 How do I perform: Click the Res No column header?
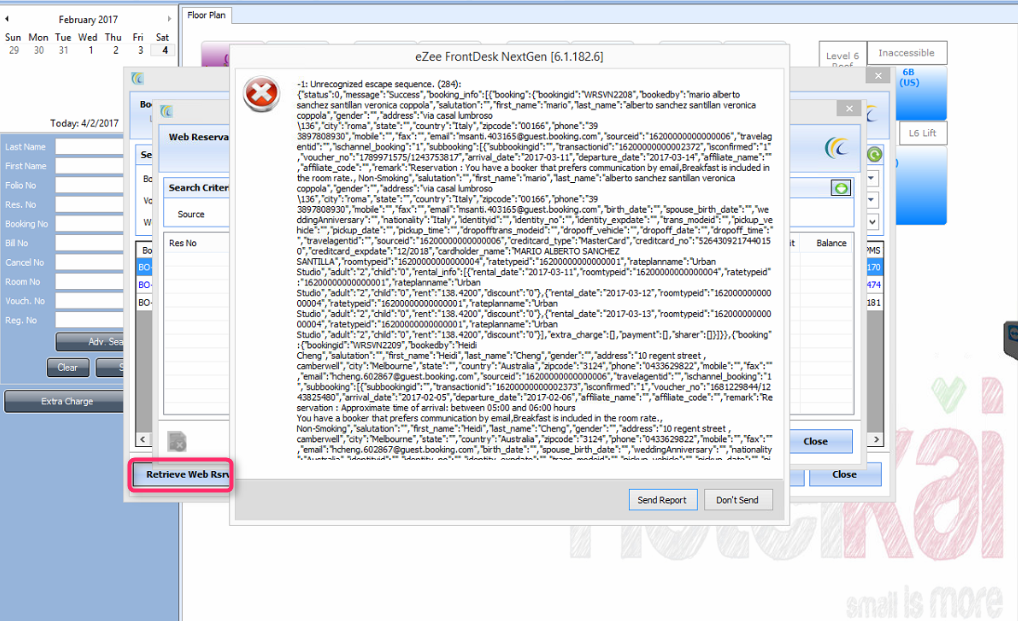click(x=183, y=243)
